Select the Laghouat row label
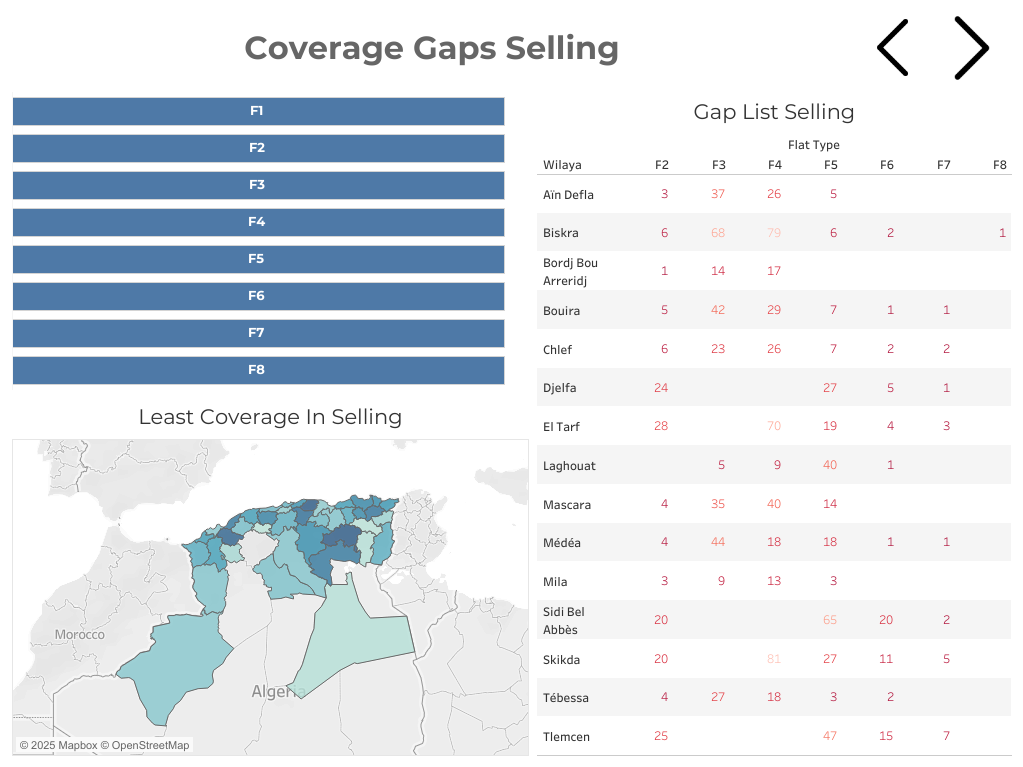1023x767 pixels. pos(569,466)
